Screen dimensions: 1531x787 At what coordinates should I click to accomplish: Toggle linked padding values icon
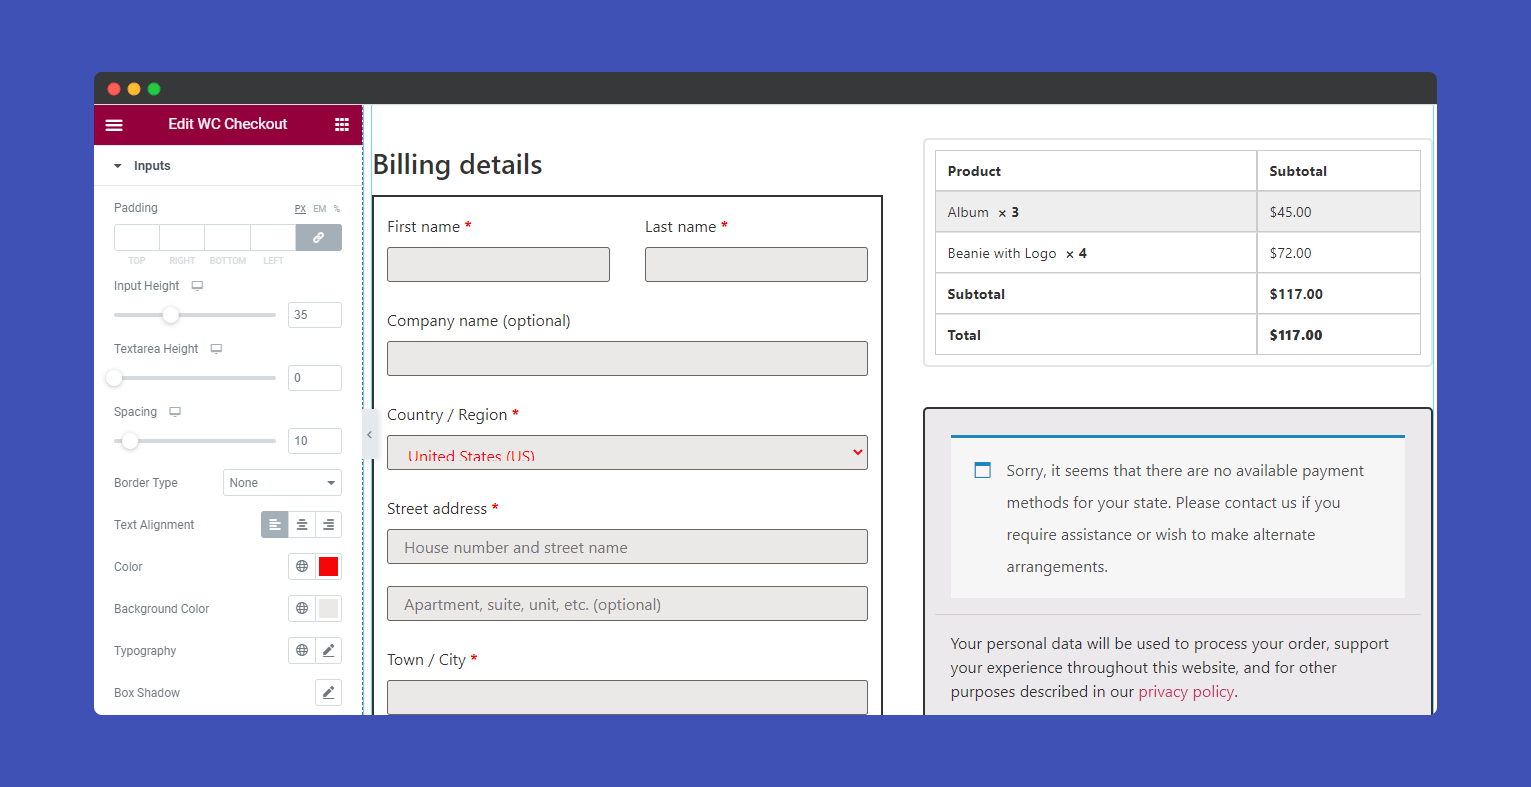click(319, 238)
